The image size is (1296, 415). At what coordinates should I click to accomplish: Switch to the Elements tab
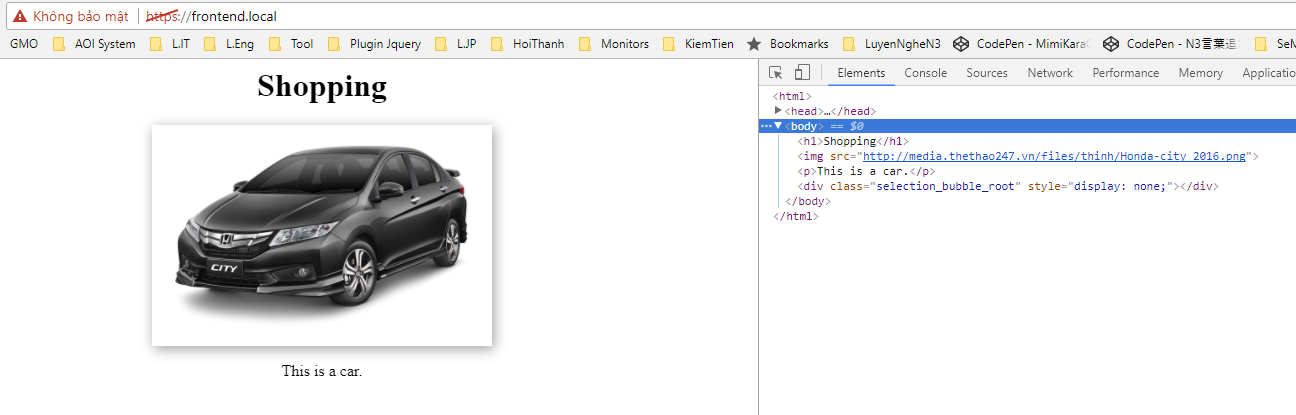tap(861, 73)
